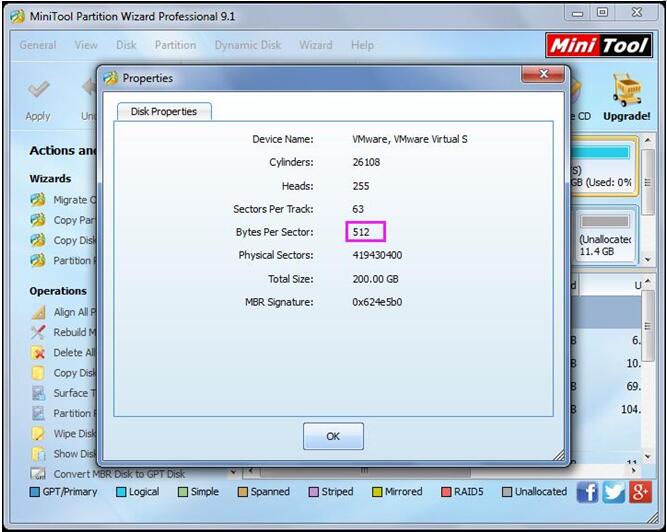Click the Heads value 255
This screenshot has height=532, width=667.
361,186
